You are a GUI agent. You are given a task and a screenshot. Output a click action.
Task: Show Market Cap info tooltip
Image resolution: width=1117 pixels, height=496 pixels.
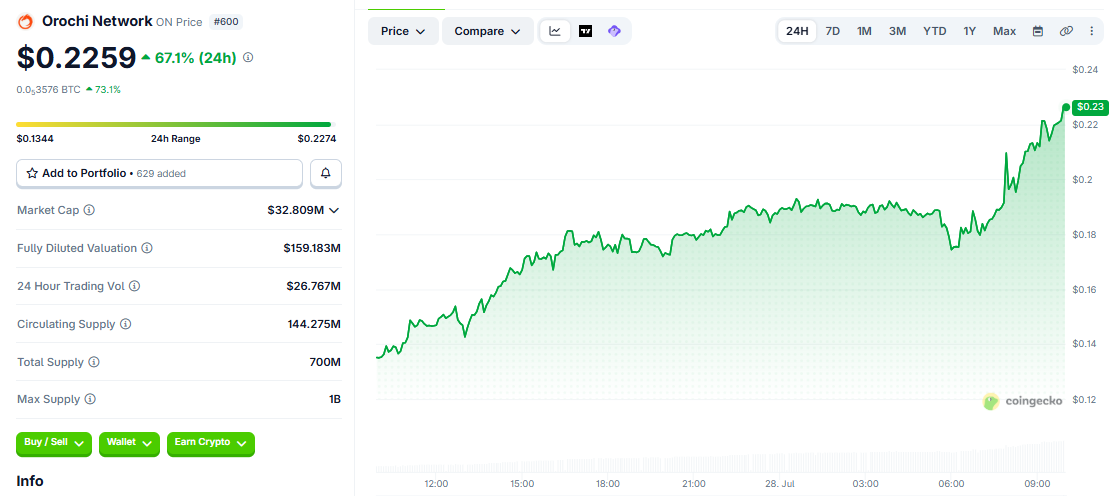click(89, 210)
